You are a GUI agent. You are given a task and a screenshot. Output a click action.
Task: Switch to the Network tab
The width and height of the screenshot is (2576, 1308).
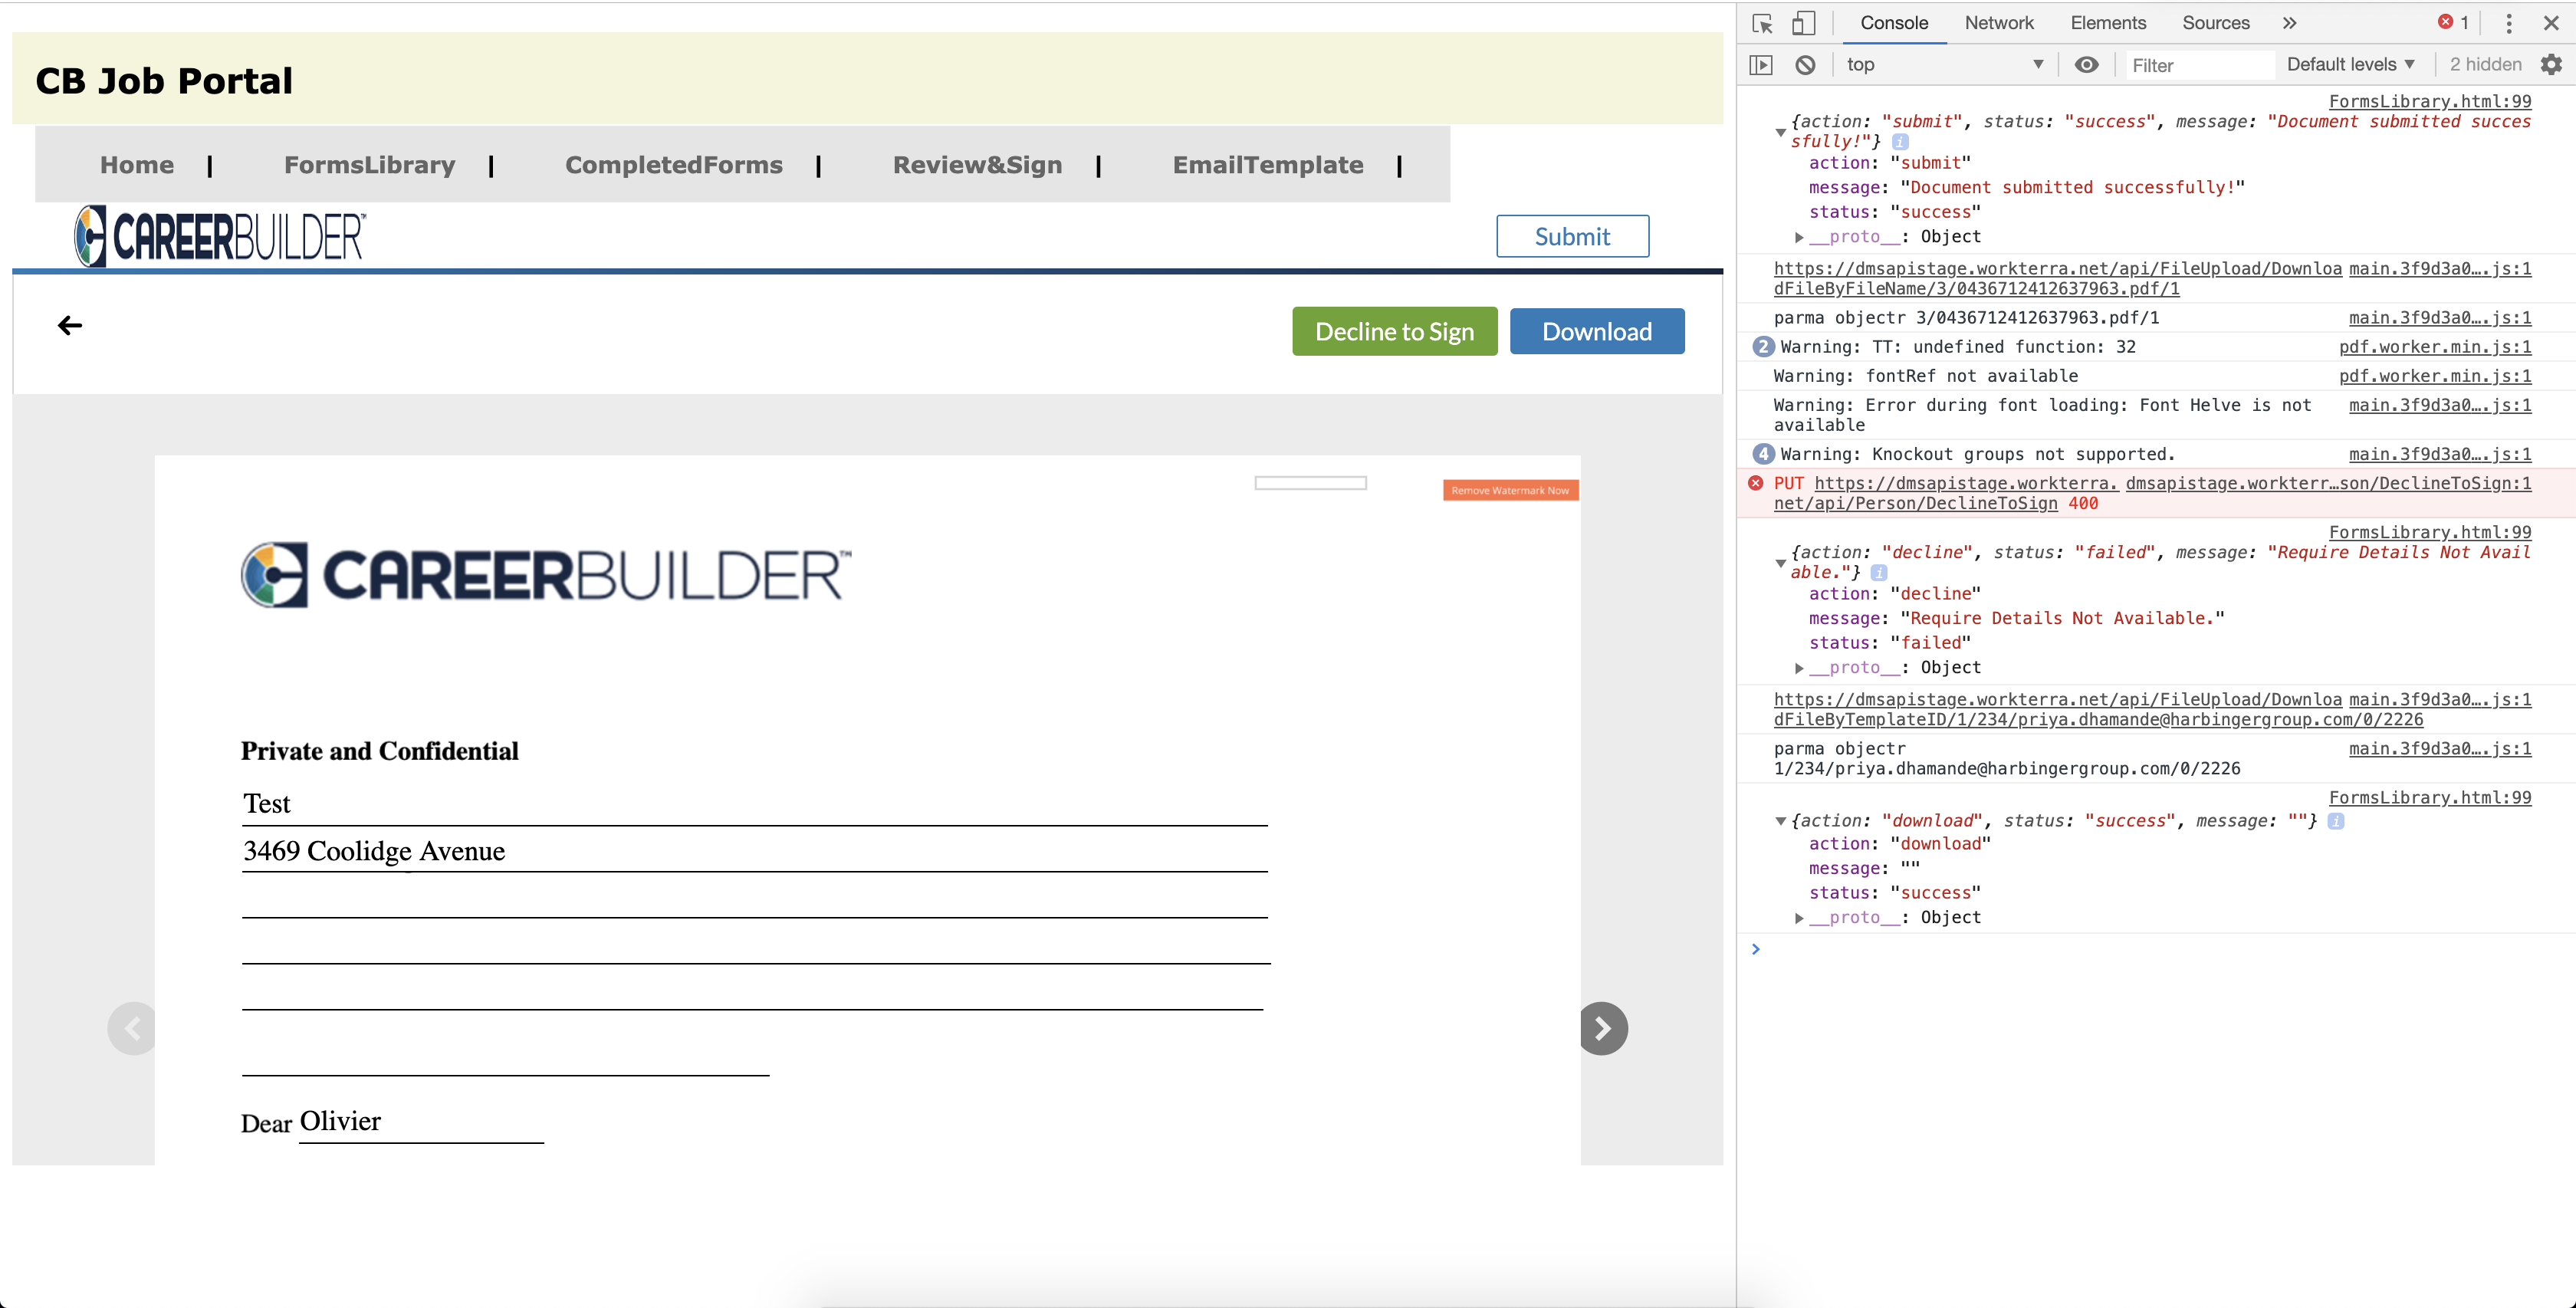(x=1999, y=23)
